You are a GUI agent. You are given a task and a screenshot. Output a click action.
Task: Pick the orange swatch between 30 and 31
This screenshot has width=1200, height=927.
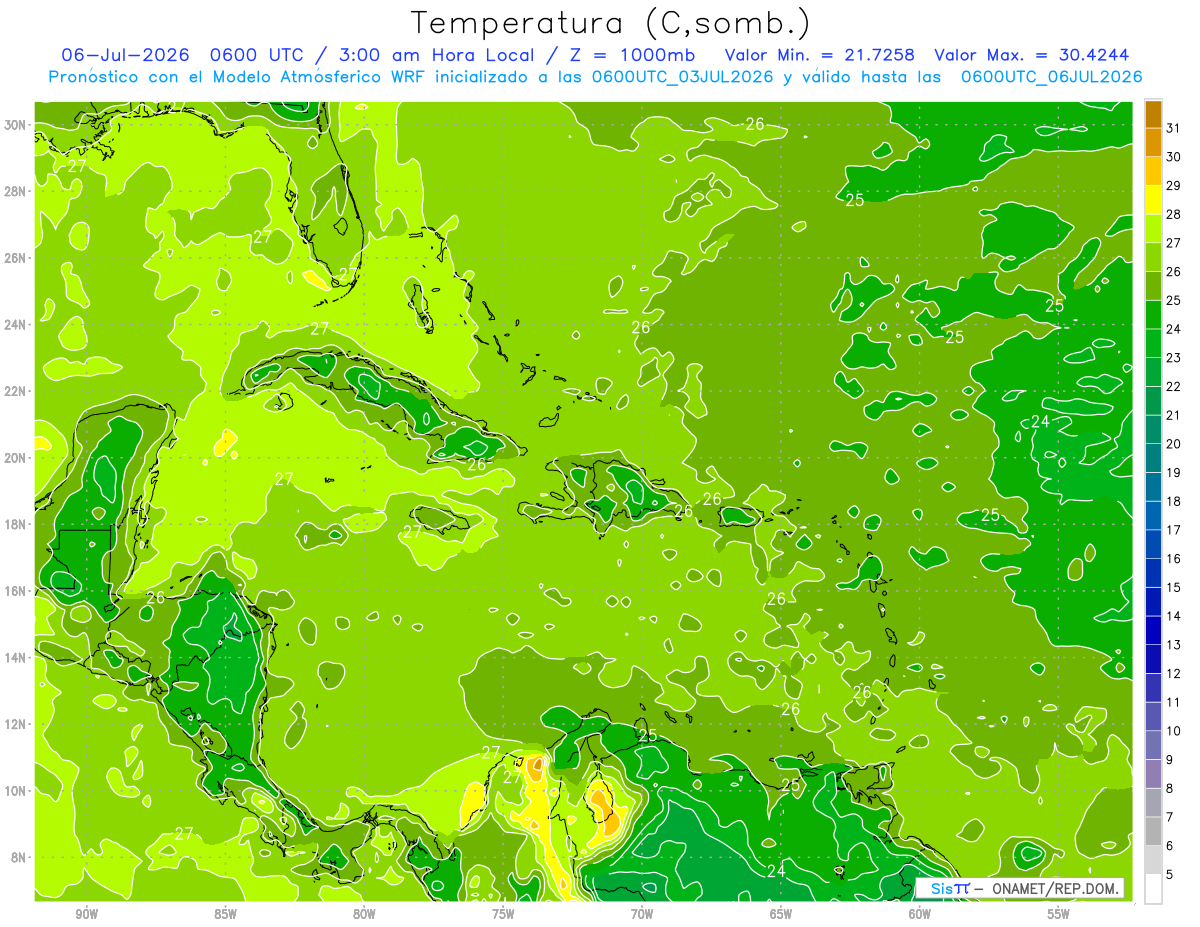coord(1153,143)
